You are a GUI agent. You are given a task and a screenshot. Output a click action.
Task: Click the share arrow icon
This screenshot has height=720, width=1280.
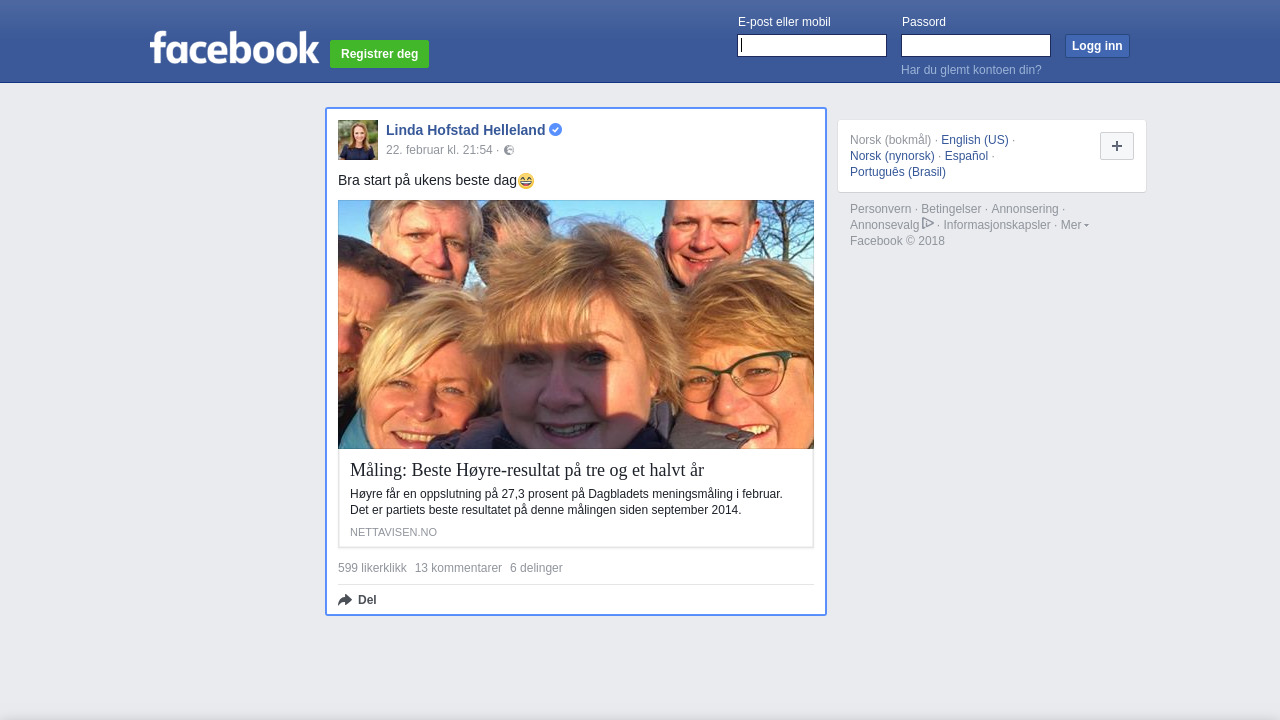pos(345,600)
